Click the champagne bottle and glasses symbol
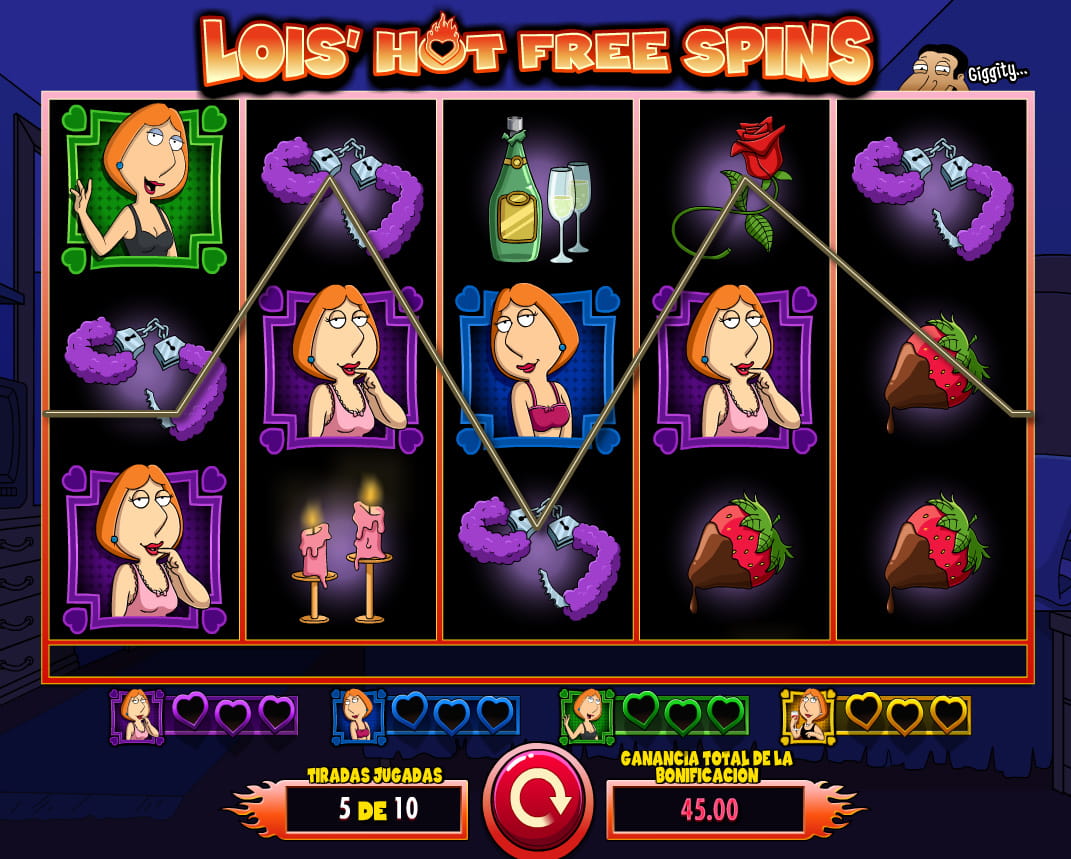This screenshot has height=859, width=1071. point(539,191)
